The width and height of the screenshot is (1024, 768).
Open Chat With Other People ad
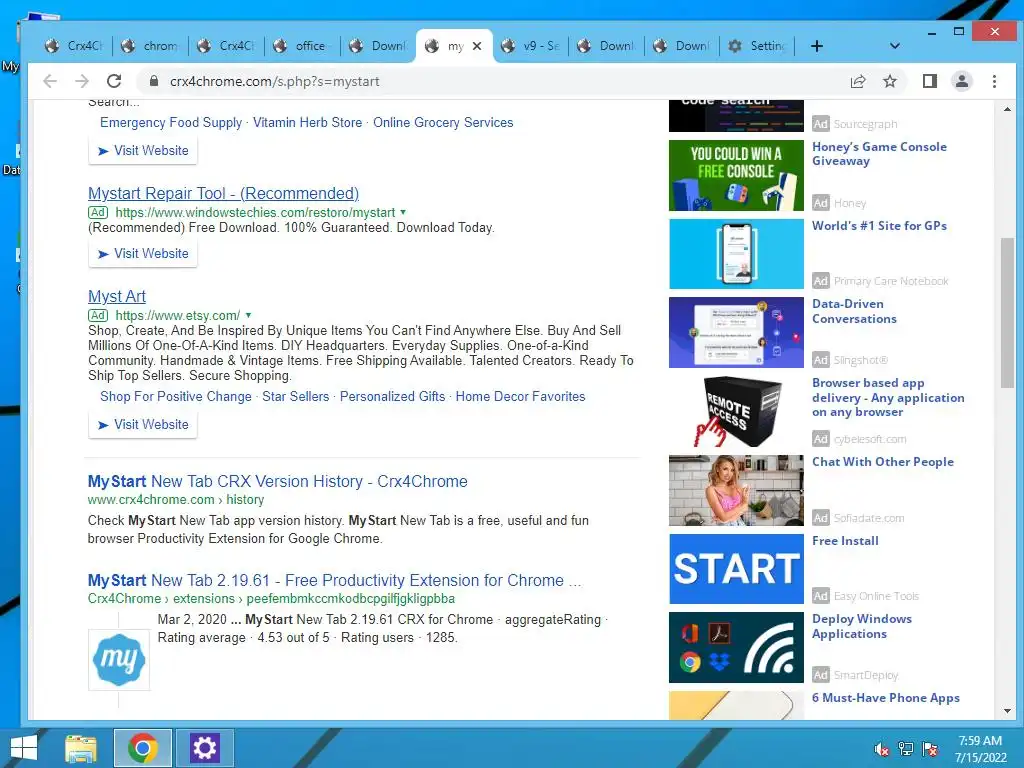883,462
